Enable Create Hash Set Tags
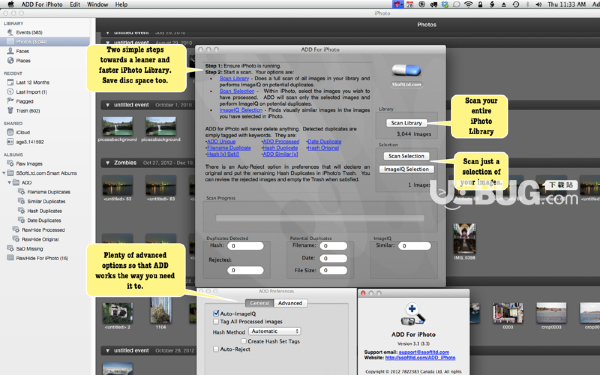 coord(243,341)
